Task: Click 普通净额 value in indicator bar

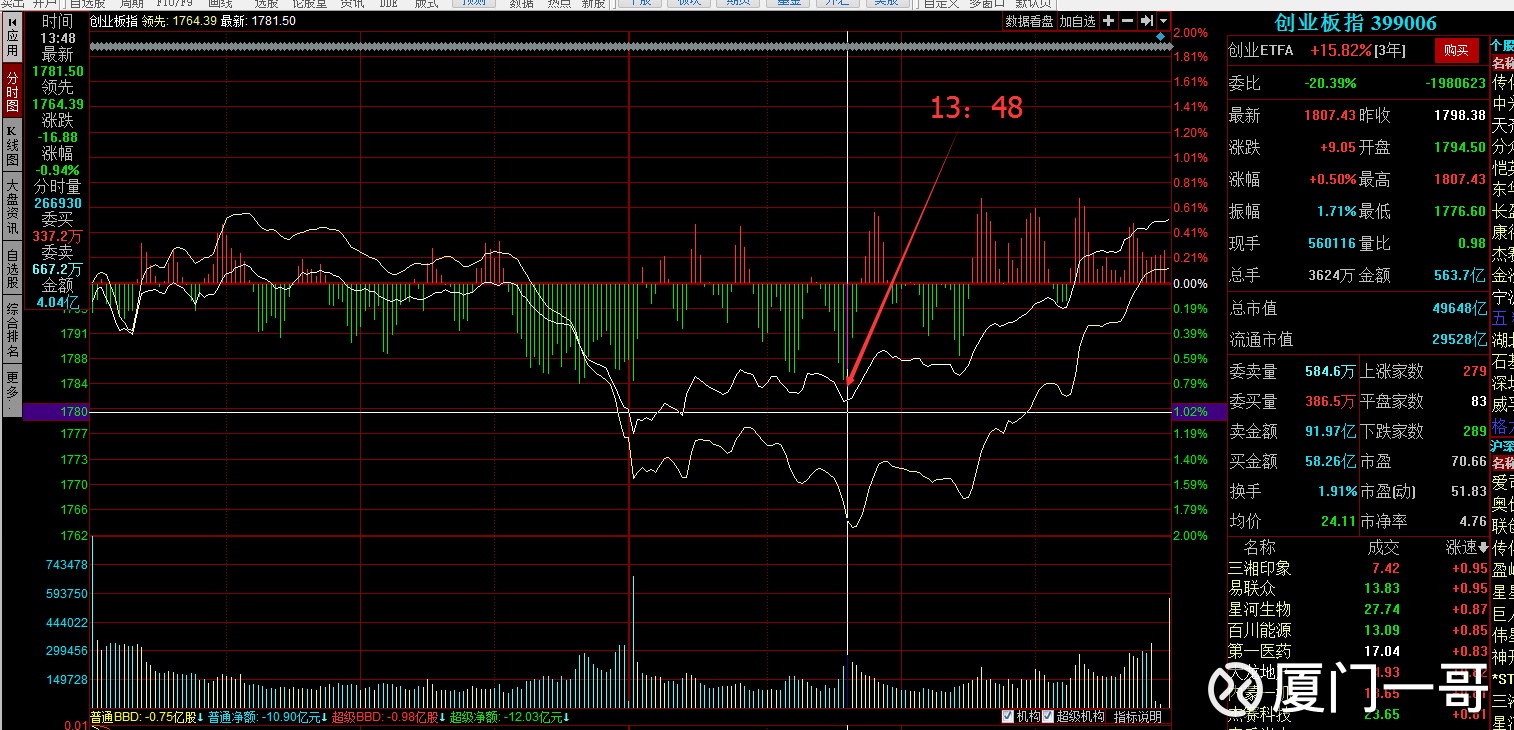Action: point(267,717)
